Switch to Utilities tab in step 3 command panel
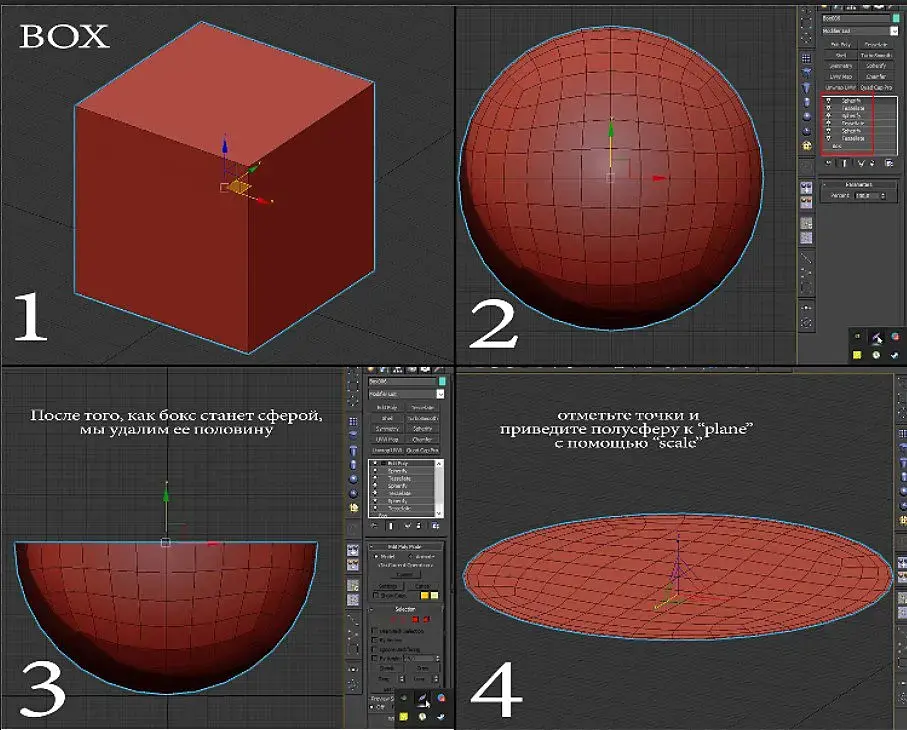 pyautogui.click(x=438, y=370)
